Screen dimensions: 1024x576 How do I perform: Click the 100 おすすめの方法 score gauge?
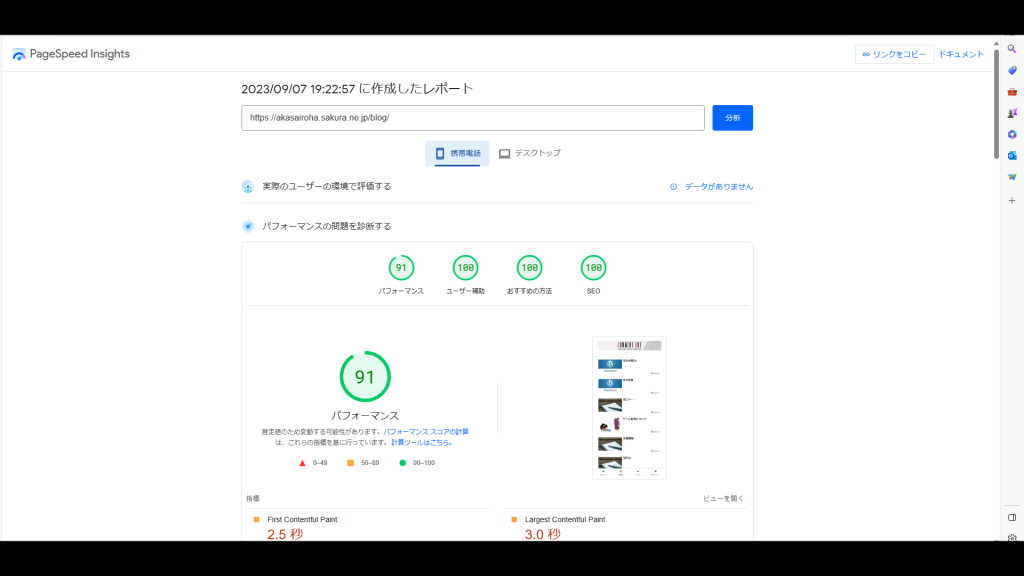pos(529,268)
